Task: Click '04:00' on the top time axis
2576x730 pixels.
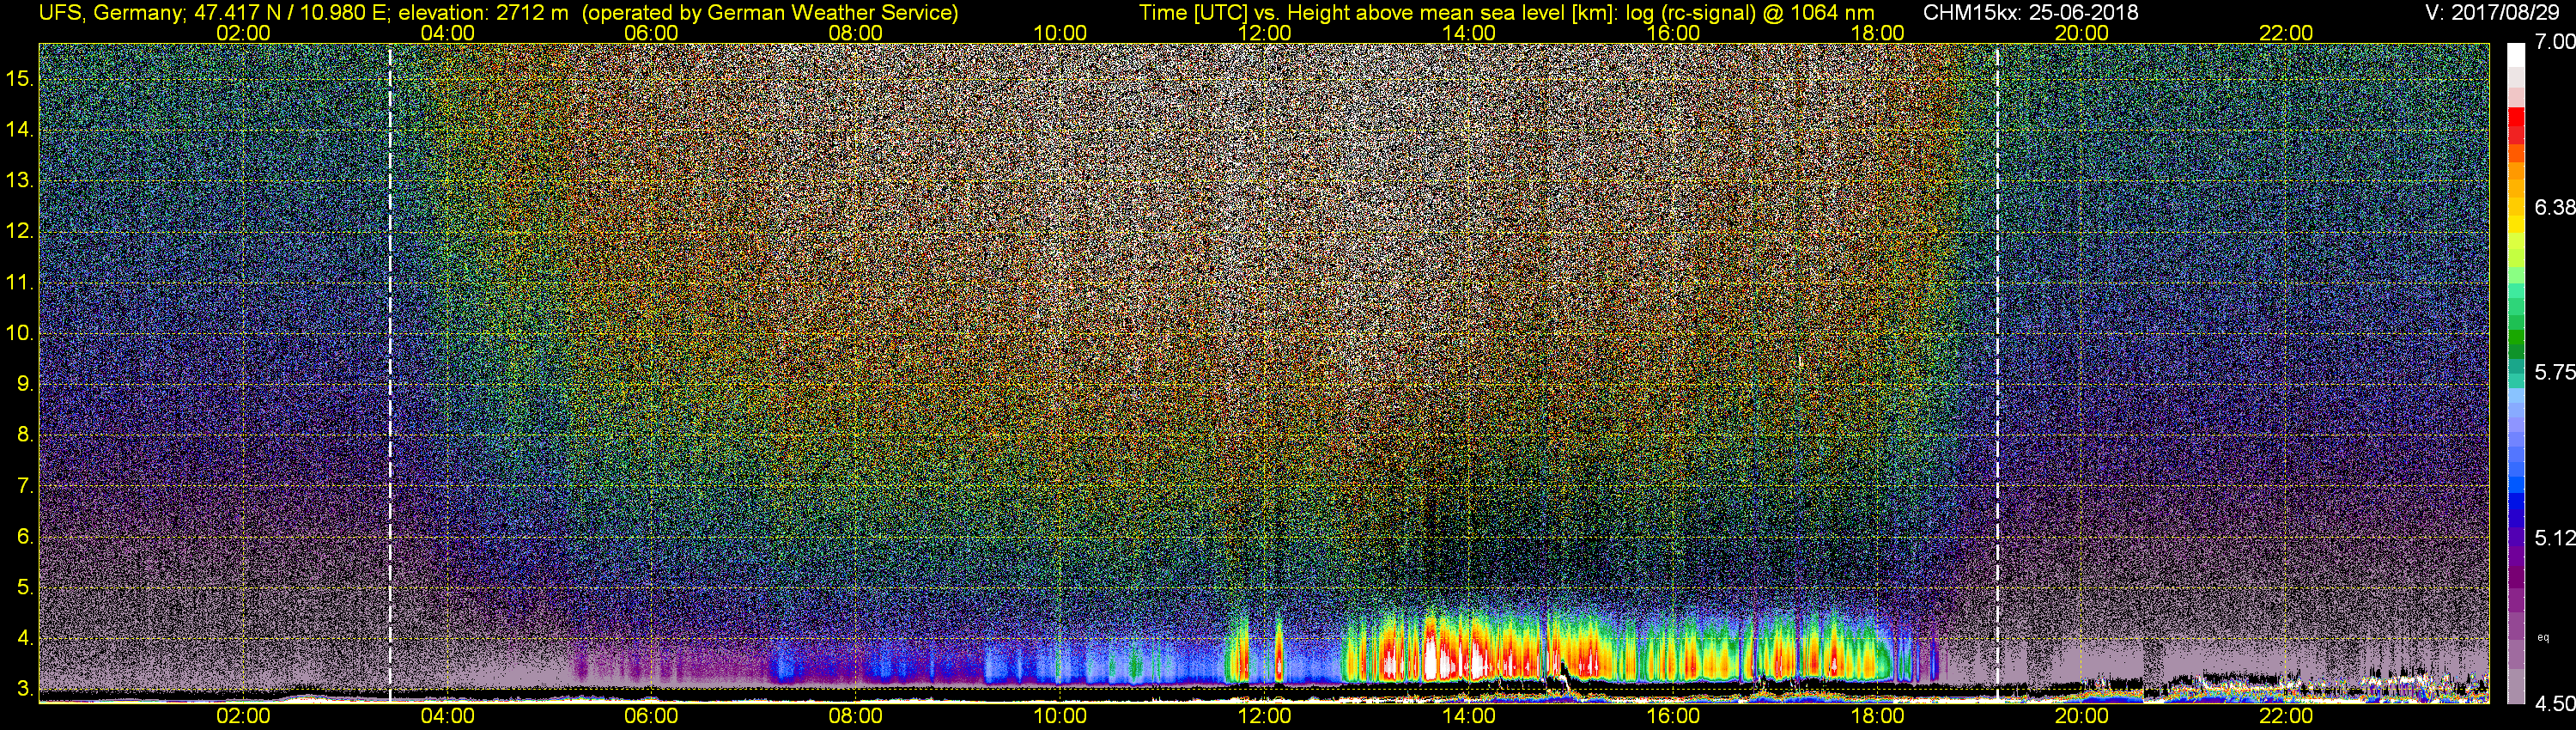Action: pyautogui.click(x=447, y=33)
